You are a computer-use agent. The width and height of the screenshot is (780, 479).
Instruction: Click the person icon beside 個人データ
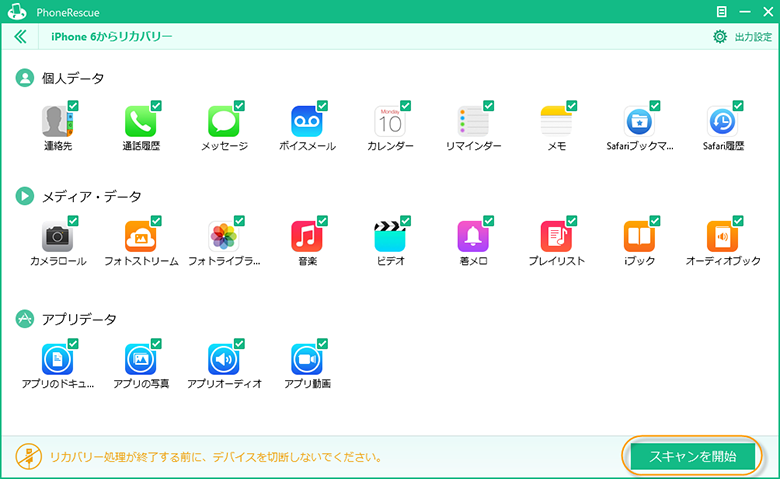[x=25, y=78]
